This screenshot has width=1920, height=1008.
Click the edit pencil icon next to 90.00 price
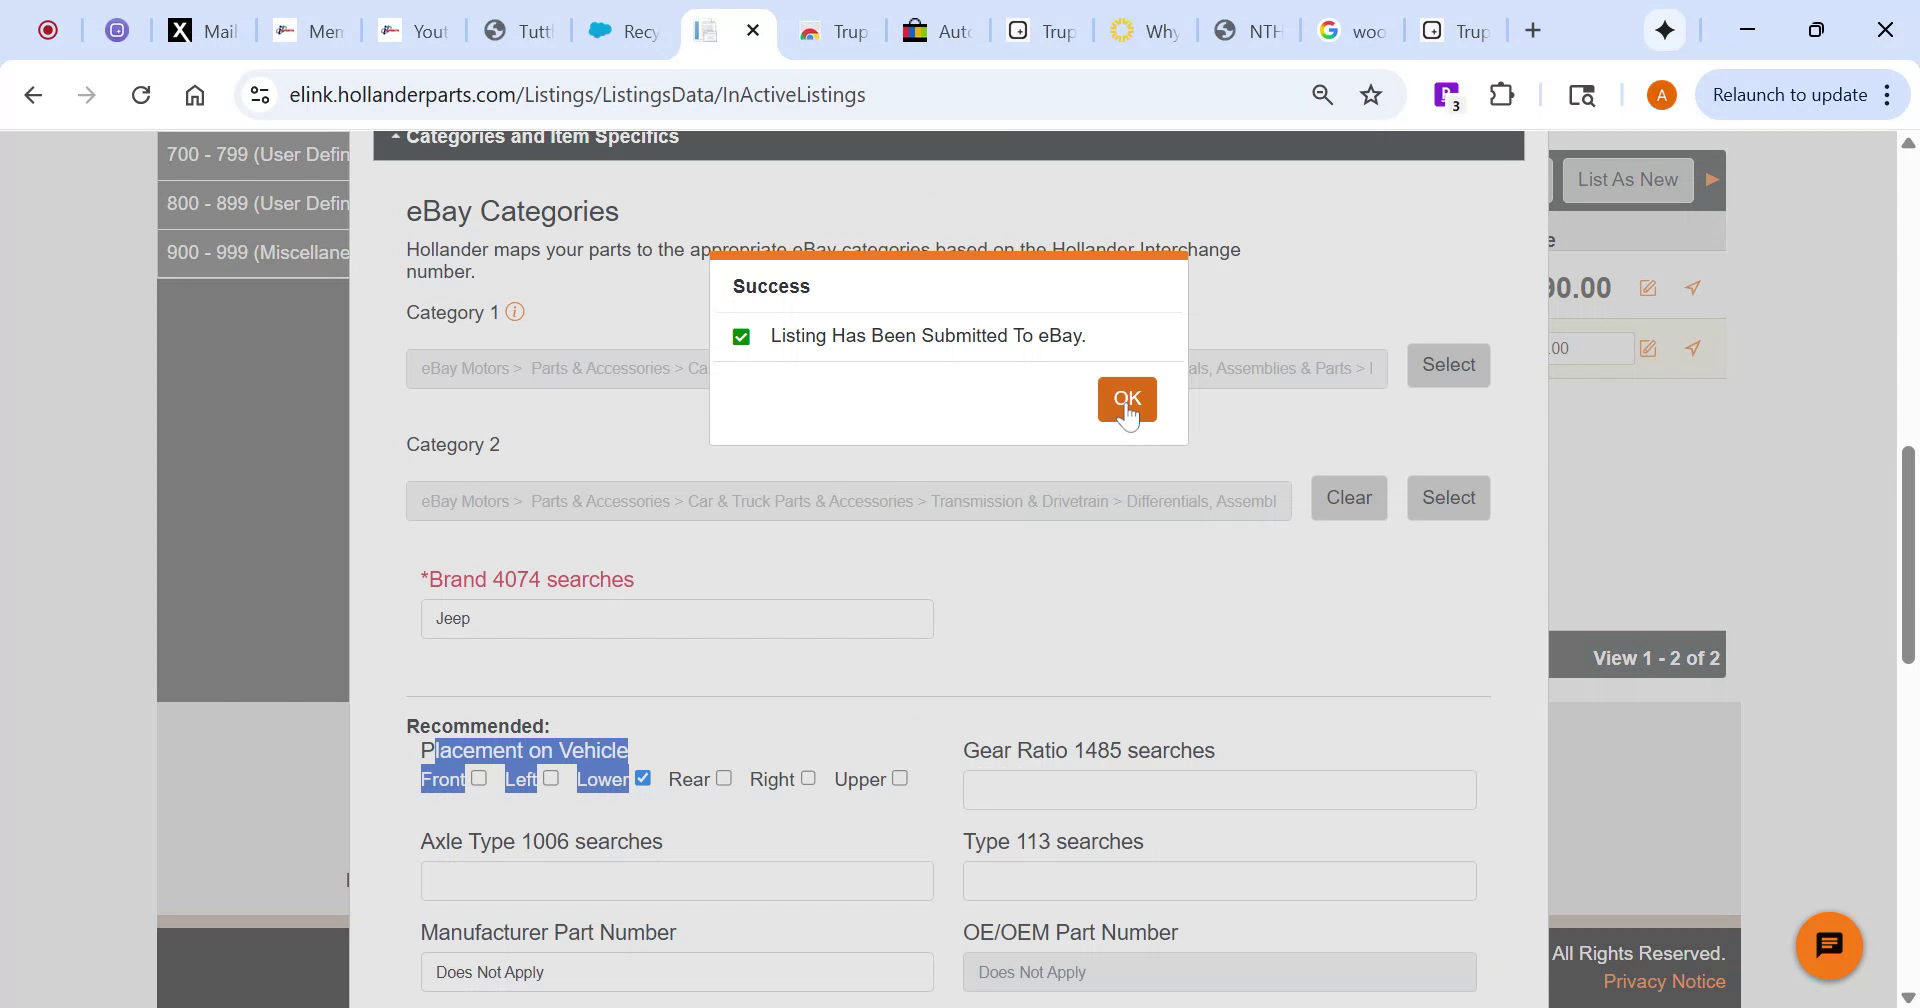click(1648, 288)
